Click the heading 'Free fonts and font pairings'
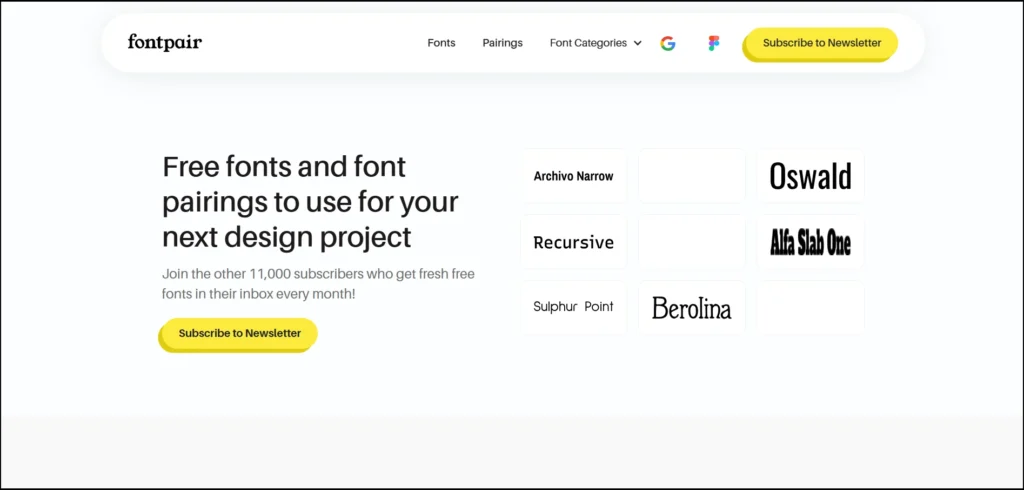This screenshot has height=490, width=1024. (x=310, y=202)
